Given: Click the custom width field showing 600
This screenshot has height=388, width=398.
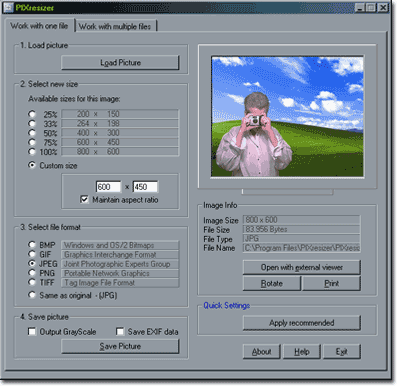Looking at the screenshot, I should [108, 187].
